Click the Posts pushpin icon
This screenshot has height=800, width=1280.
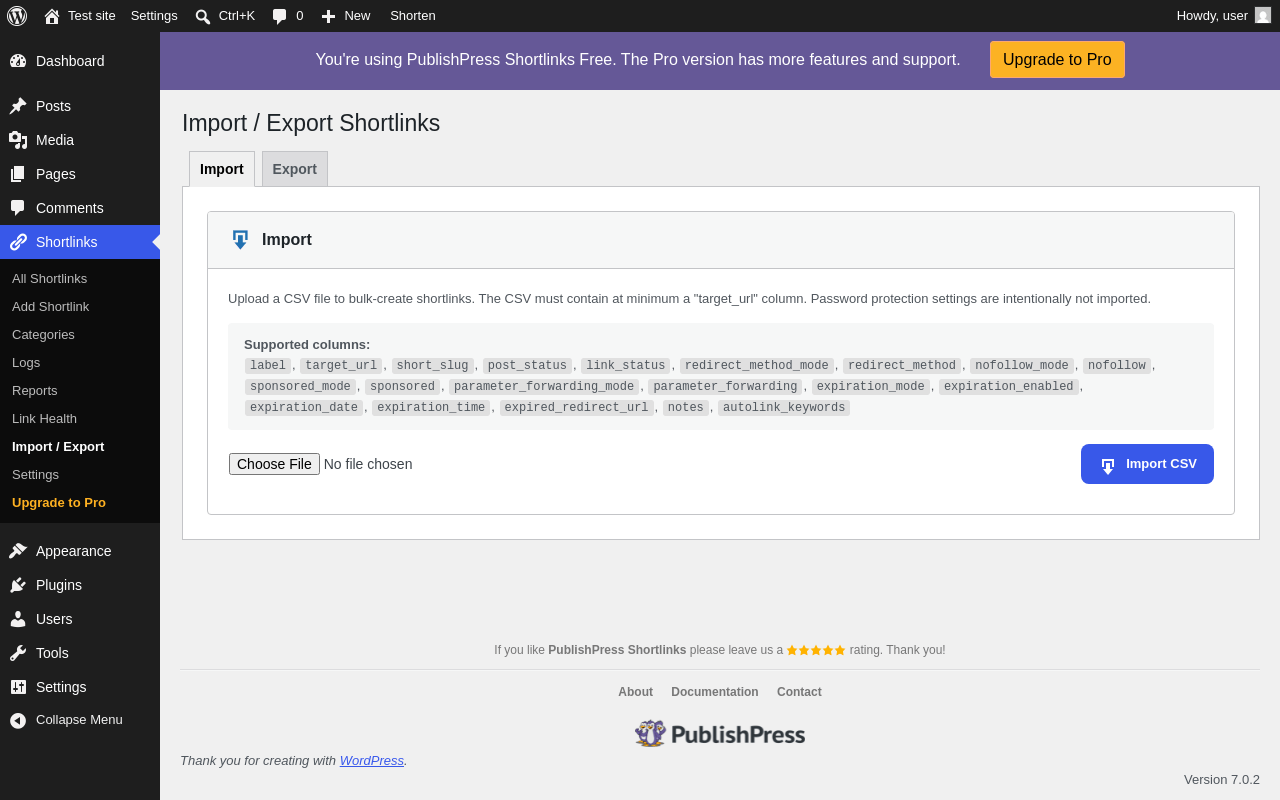(18, 106)
